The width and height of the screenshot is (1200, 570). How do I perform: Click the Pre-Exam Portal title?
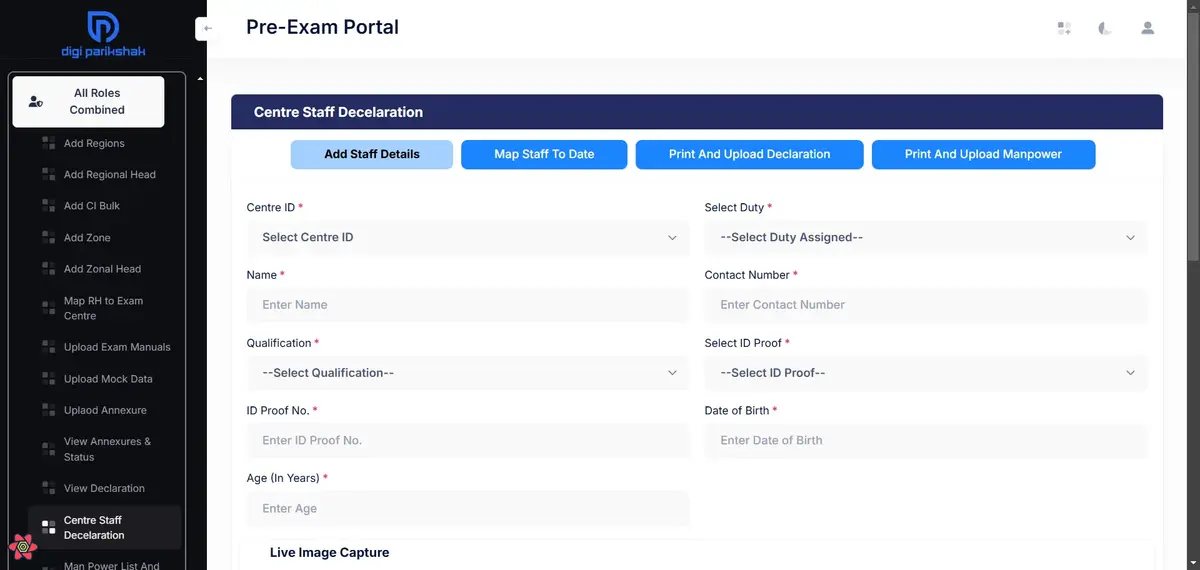322,27
